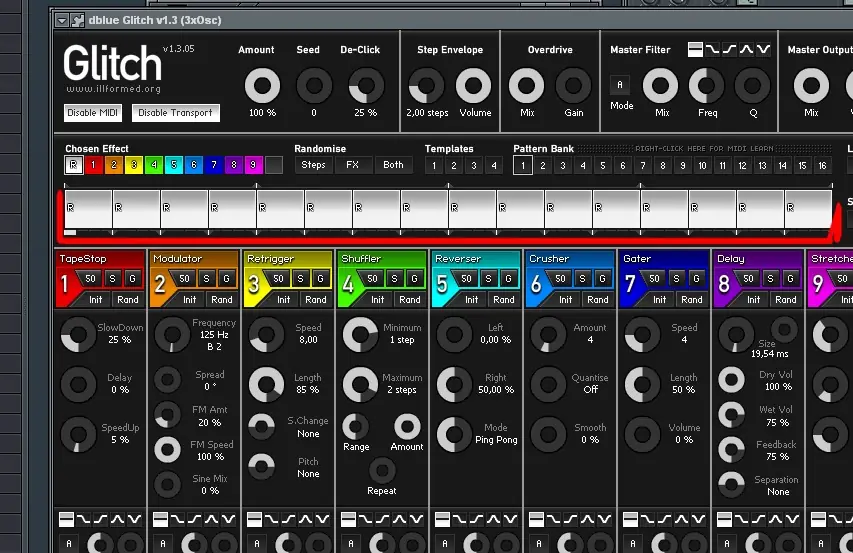
Task: Click Init on the Modulator module
Action: click(x=189, y=299)
